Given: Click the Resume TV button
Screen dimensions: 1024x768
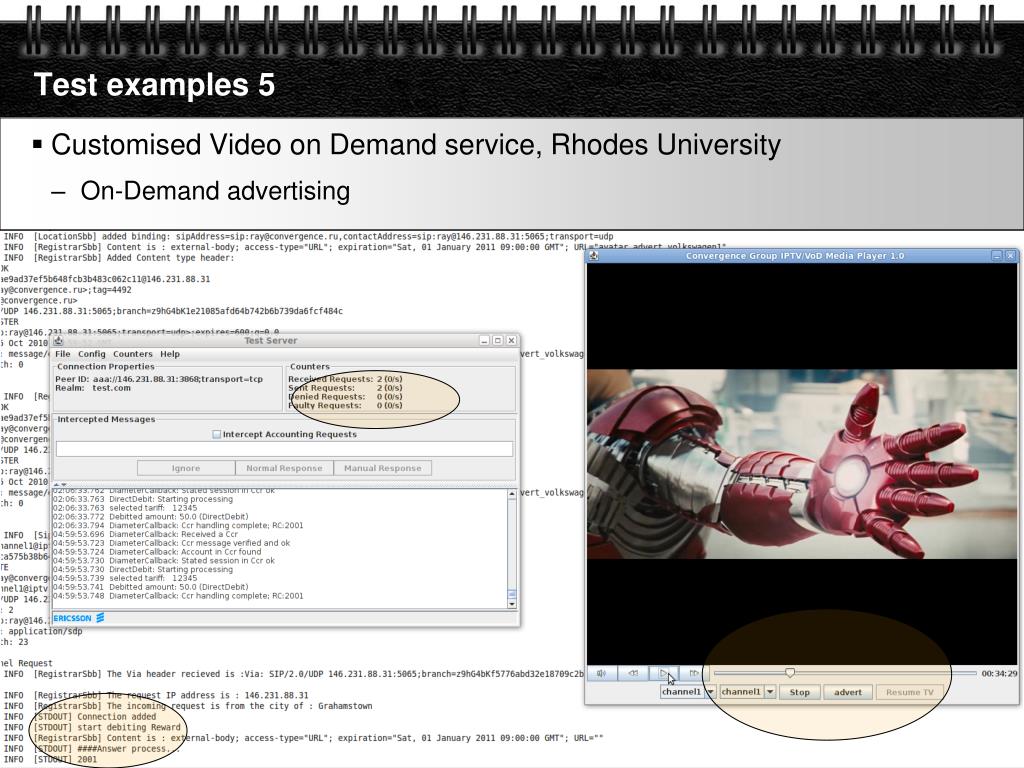Looking at the screenshot, I should click(x=910, y=692).
